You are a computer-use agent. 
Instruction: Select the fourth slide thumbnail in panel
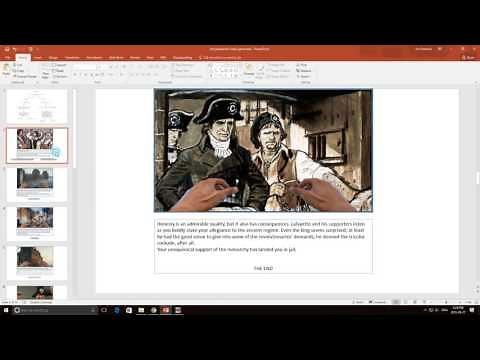(37, 224)
